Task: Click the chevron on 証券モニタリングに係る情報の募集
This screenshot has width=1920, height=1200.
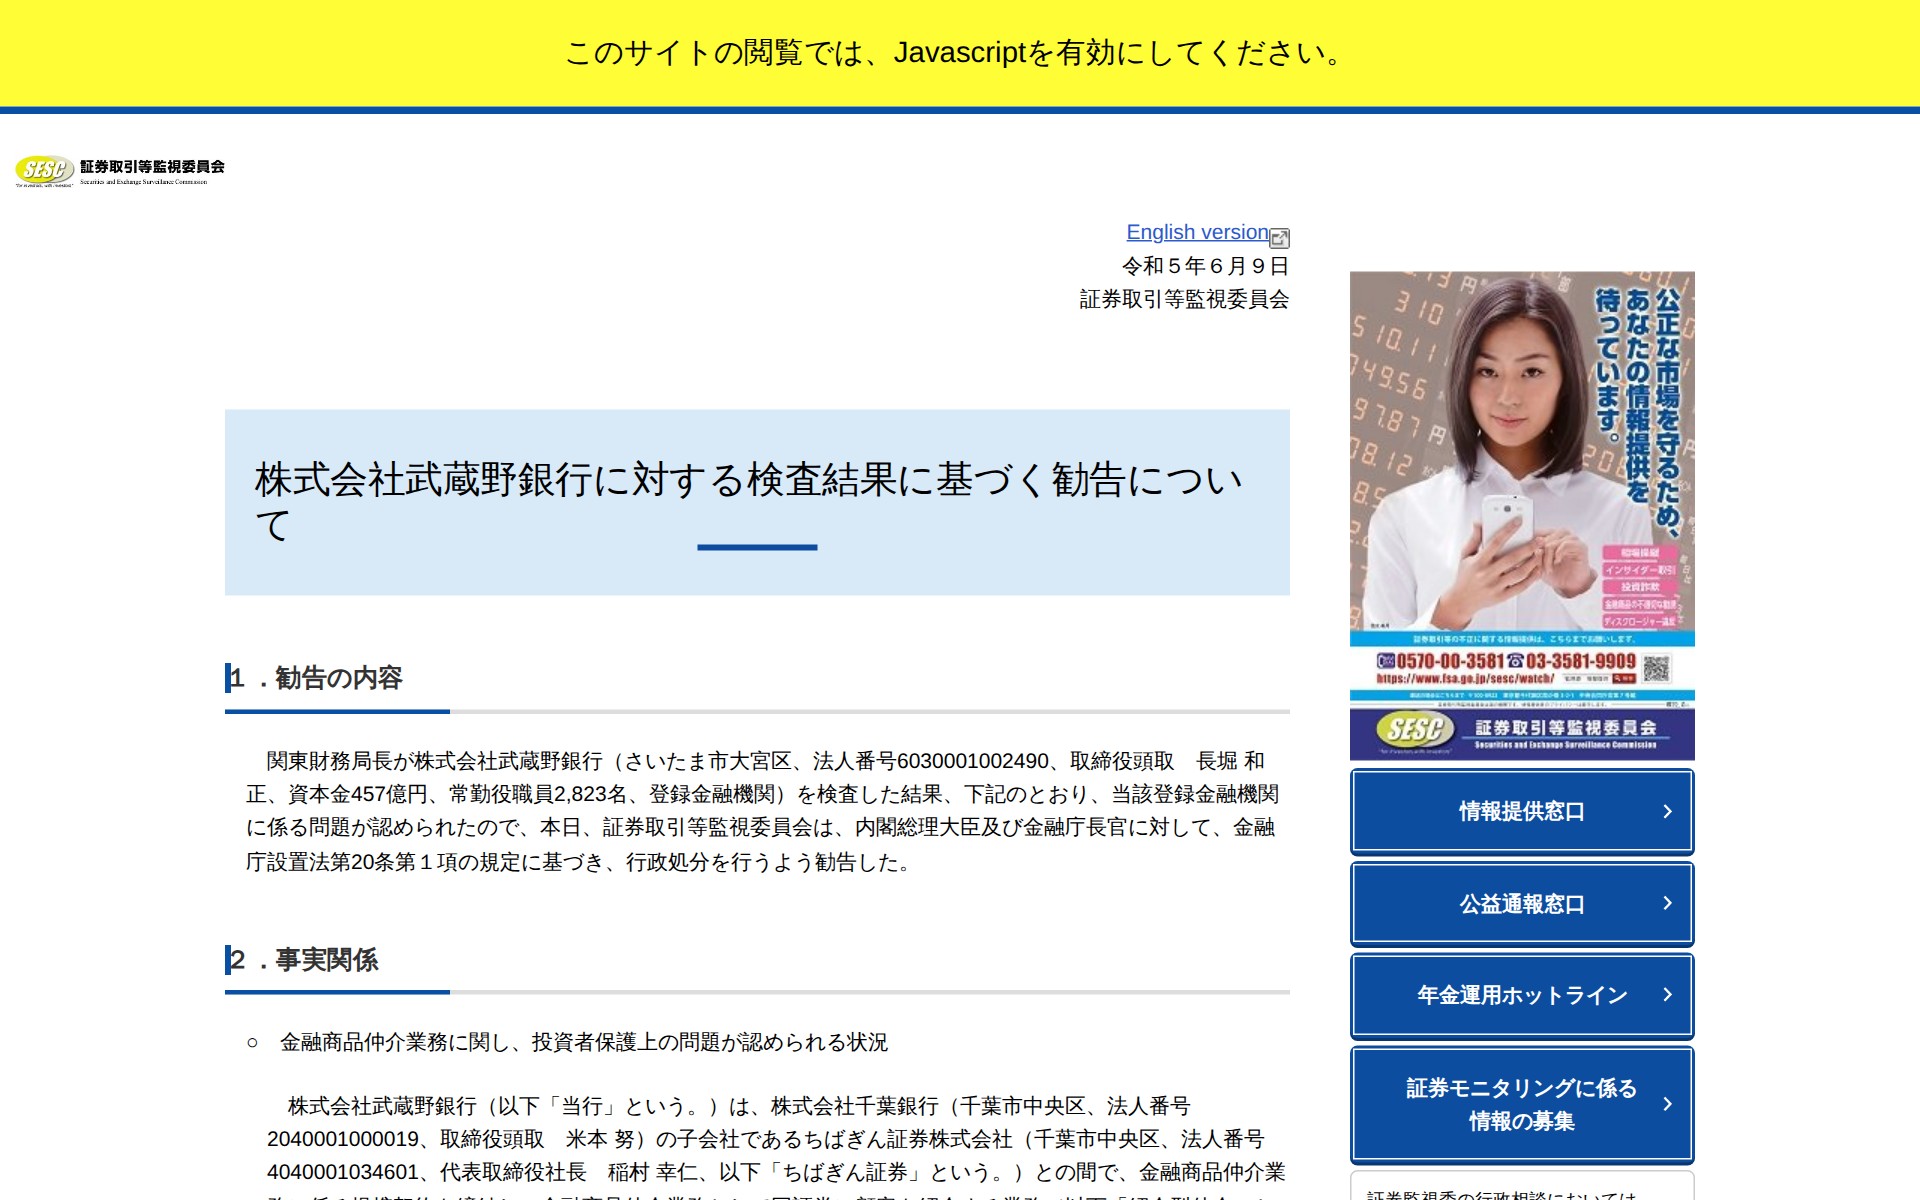Action: 1667,1104
